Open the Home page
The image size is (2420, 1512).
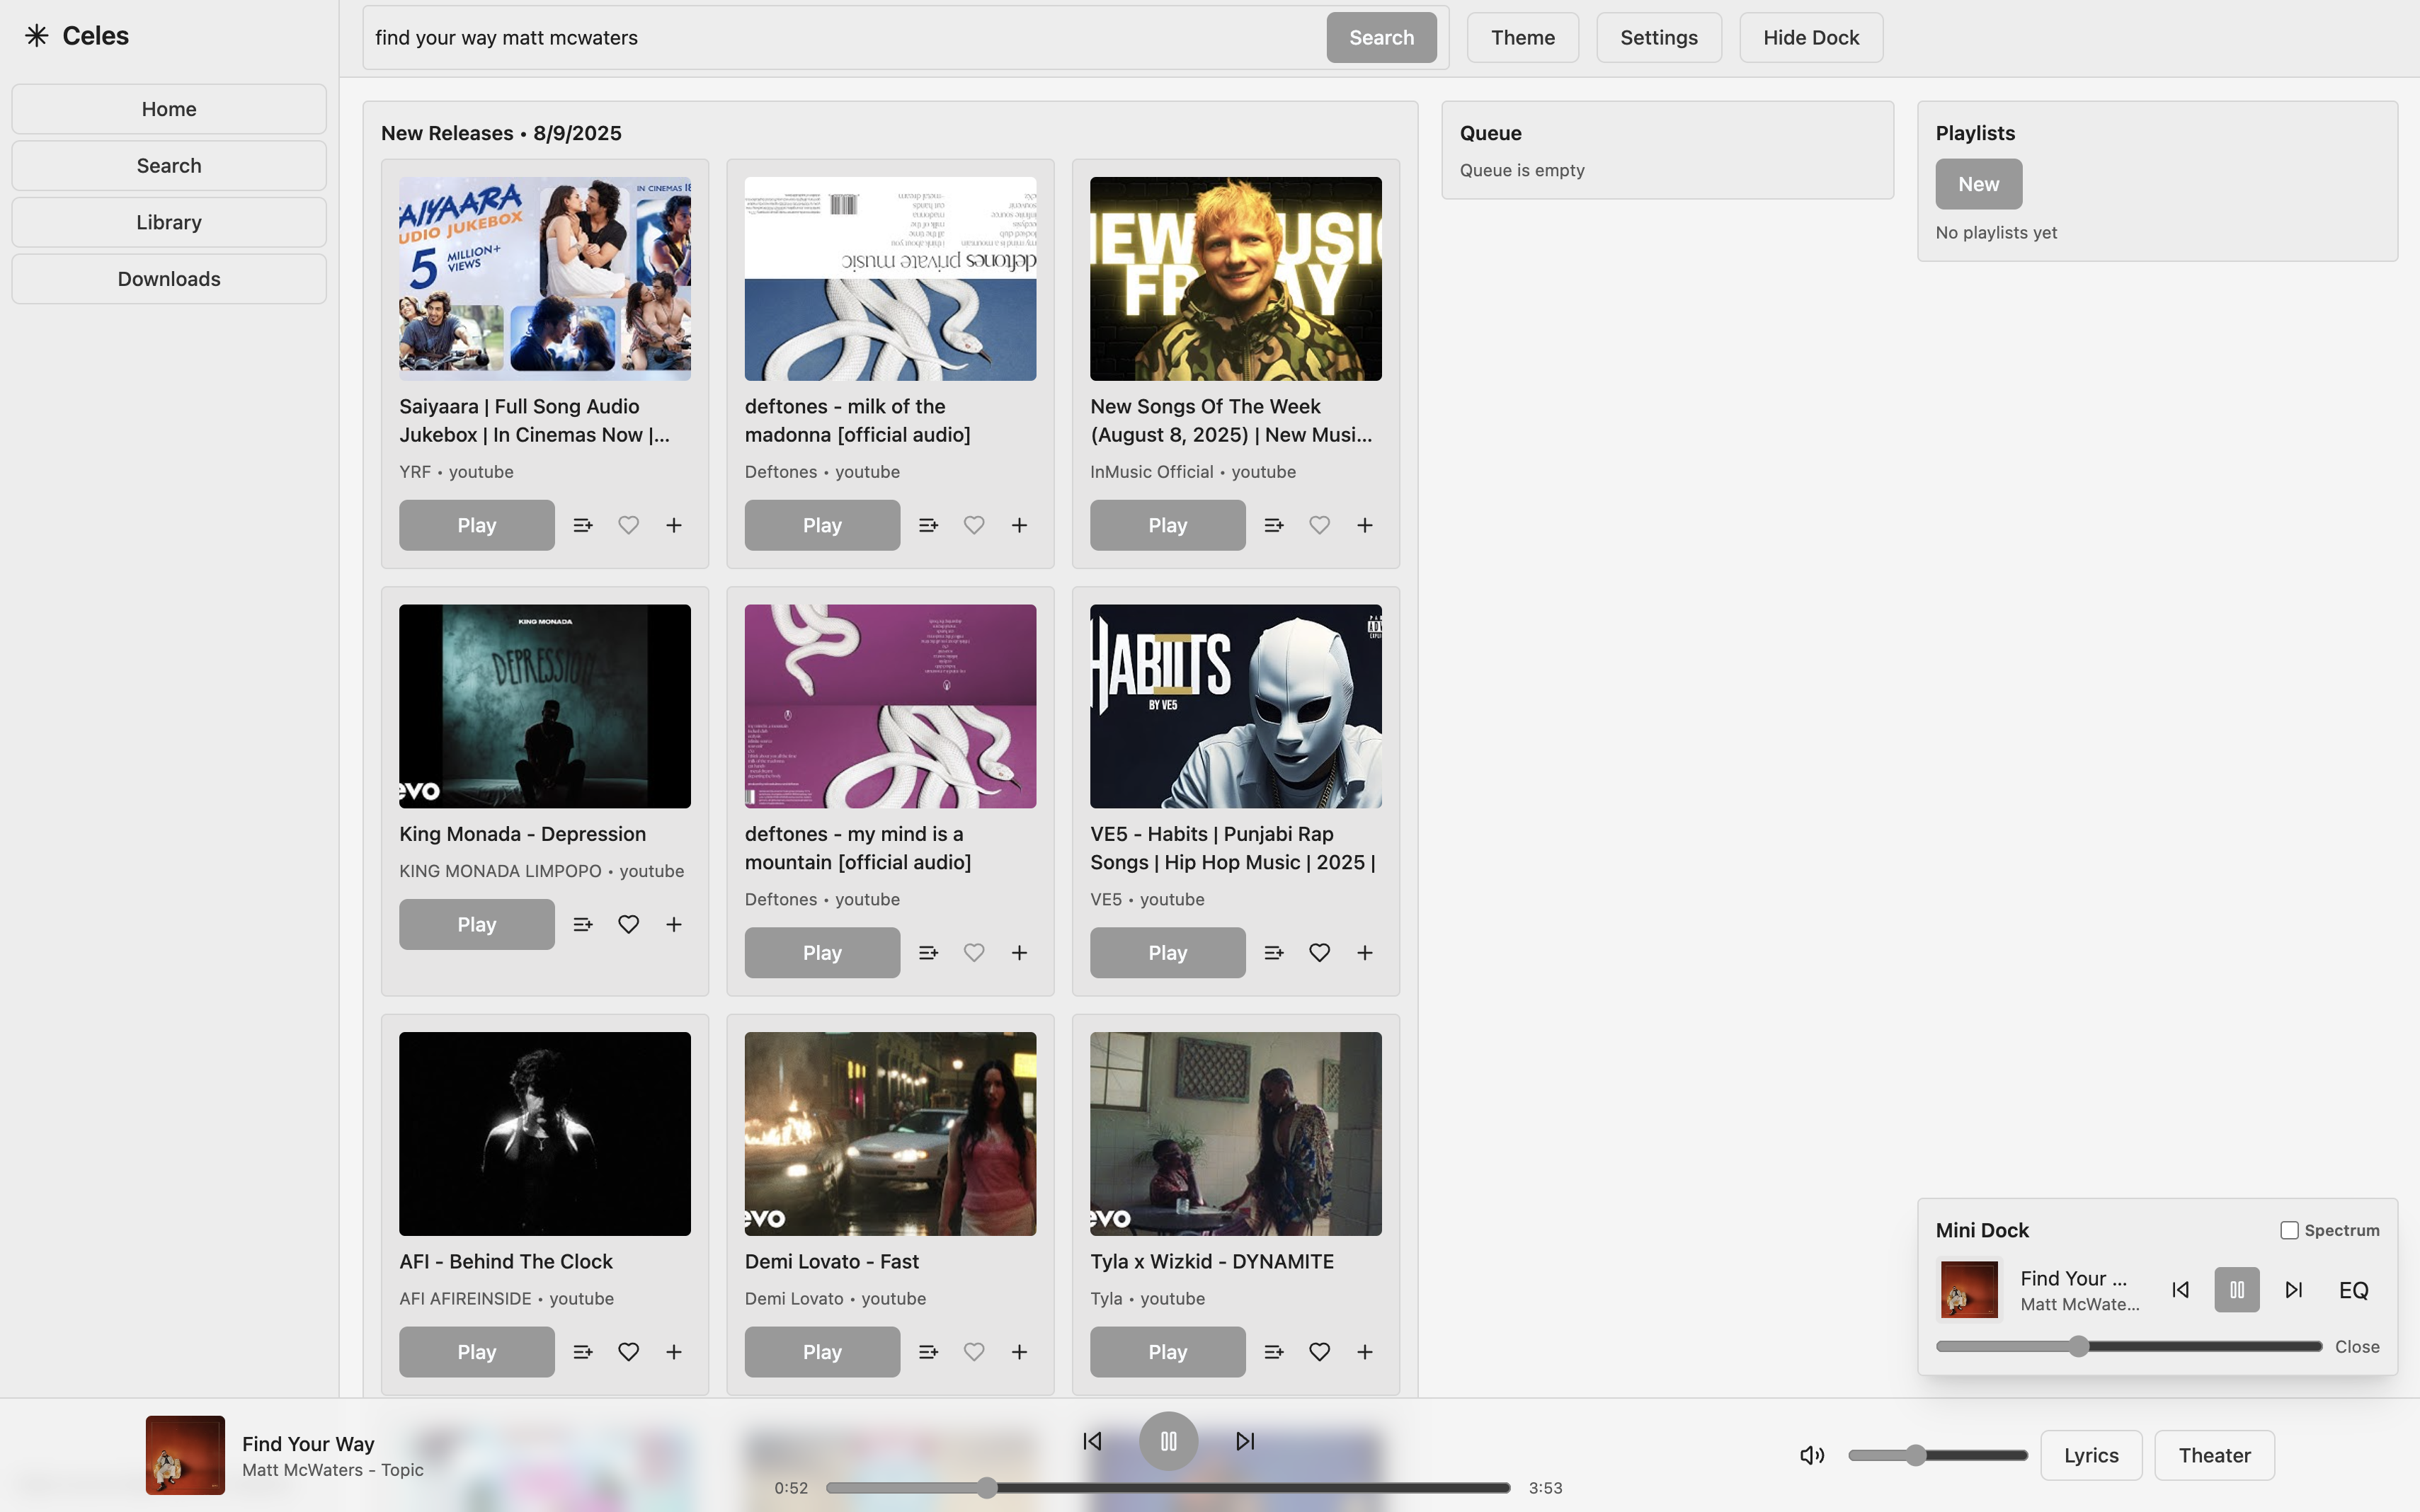[x=169, y=109]
